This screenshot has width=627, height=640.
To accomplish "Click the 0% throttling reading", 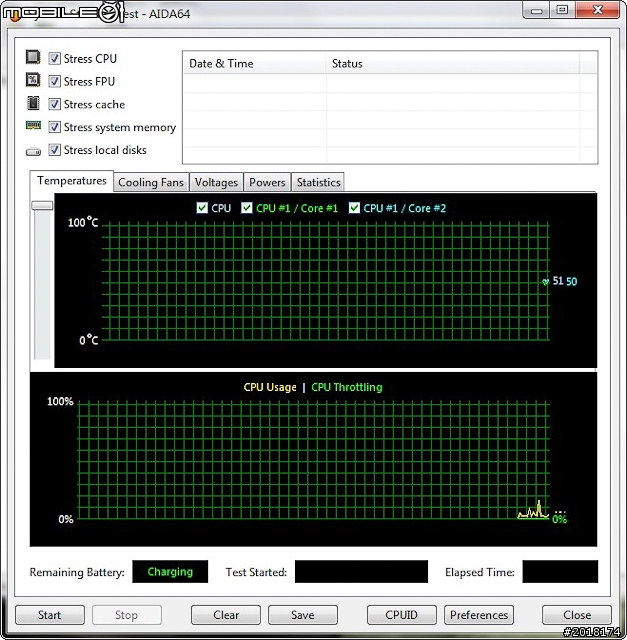I will [559, 519].
